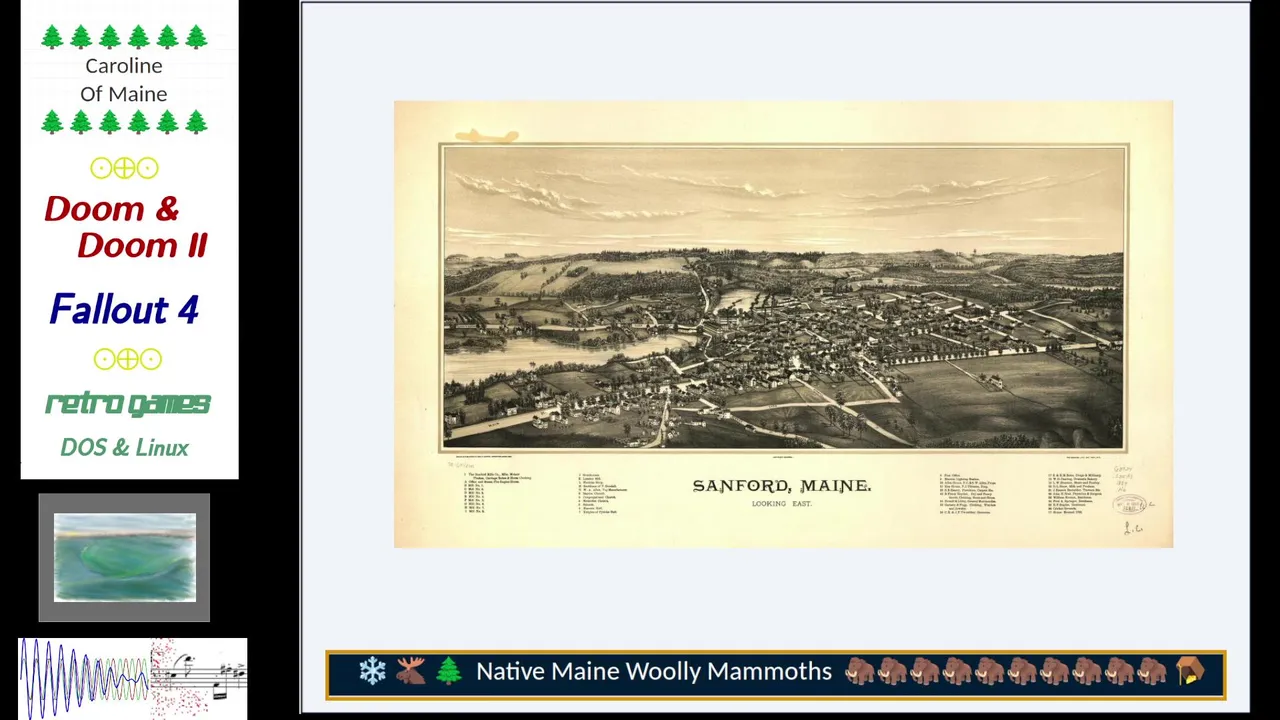This screenshot has height=720, width=1280.
Task: Open the green wave painting thumbnail
Action: (x=125, y=558)
